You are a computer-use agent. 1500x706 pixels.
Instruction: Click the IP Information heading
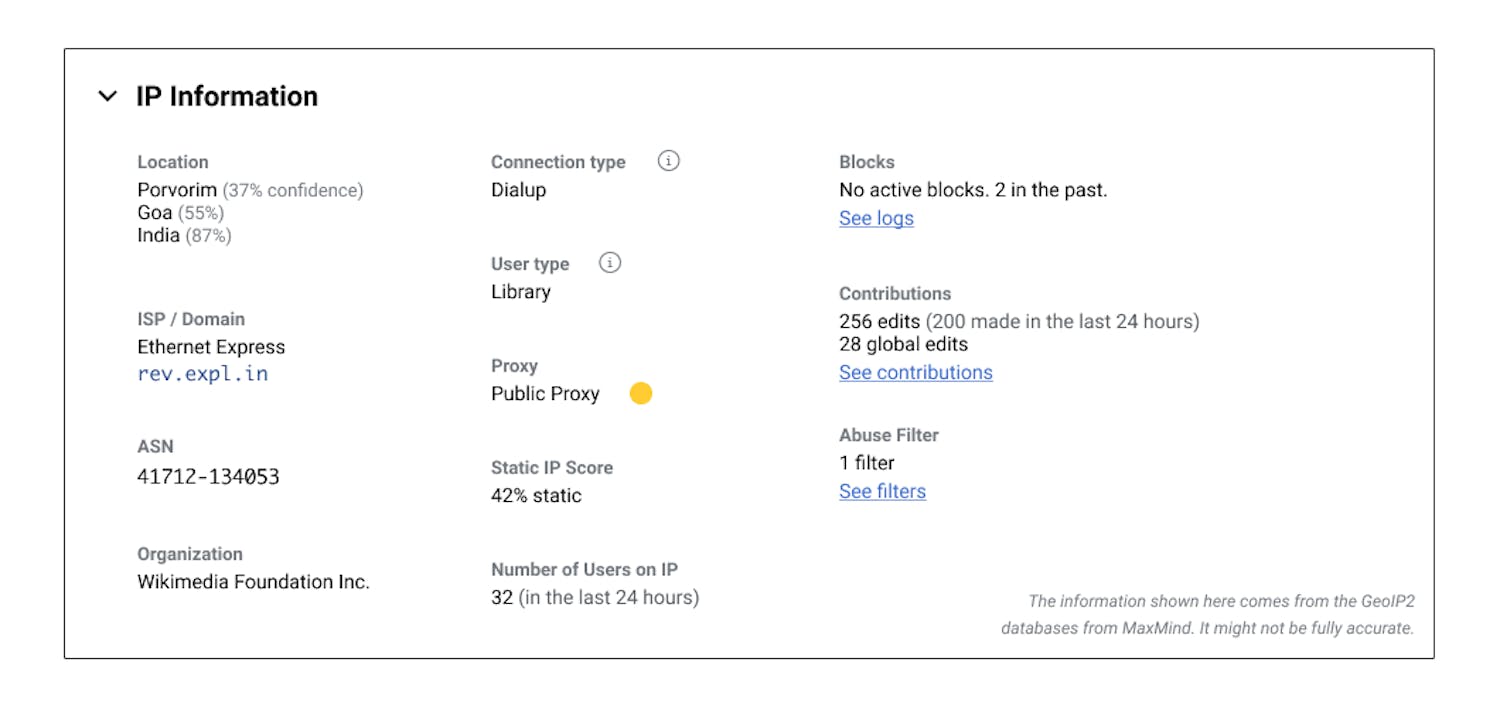click(227, 96)
